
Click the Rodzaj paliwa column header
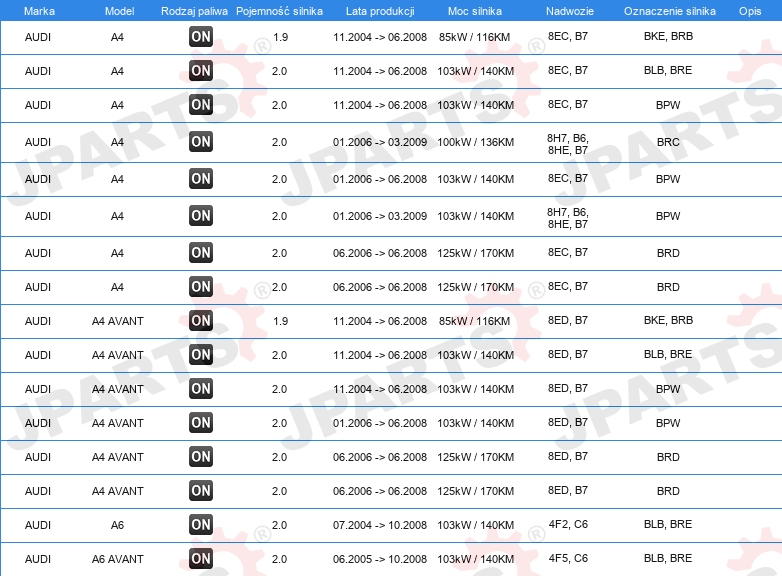pos(194,11)
